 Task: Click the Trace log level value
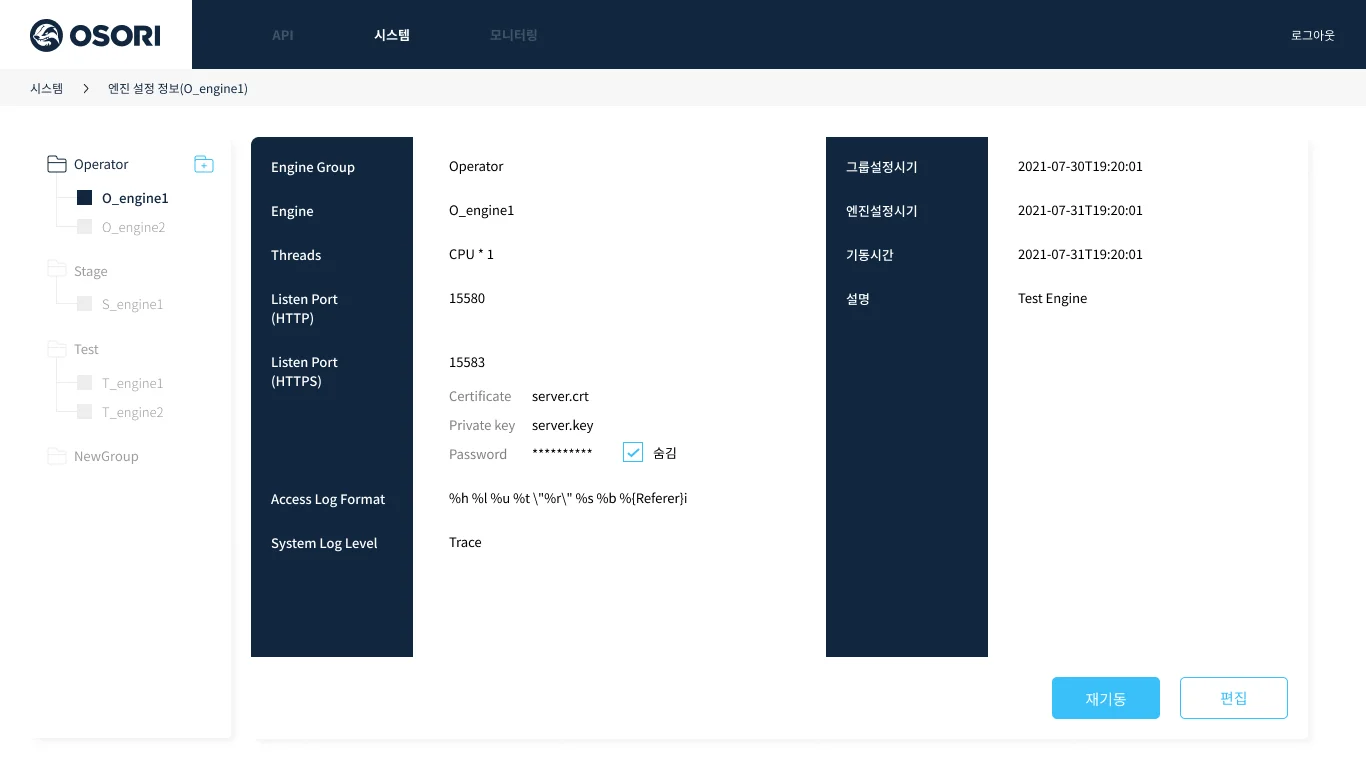465,542
